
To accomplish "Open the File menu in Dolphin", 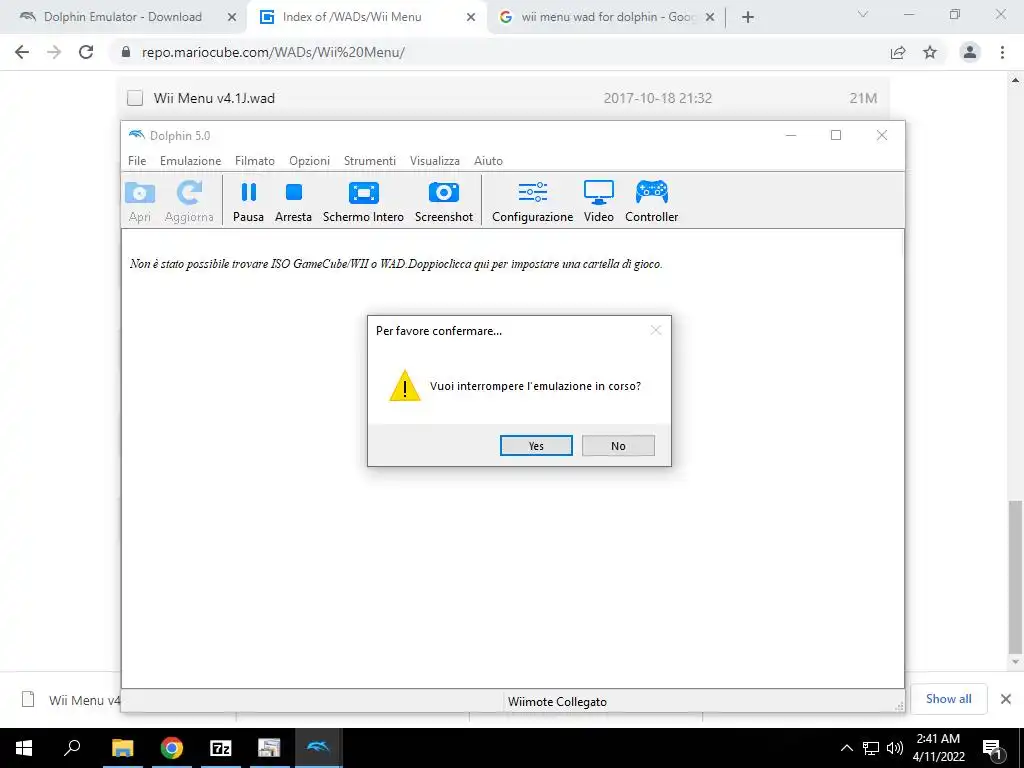I will pos(137,161).
